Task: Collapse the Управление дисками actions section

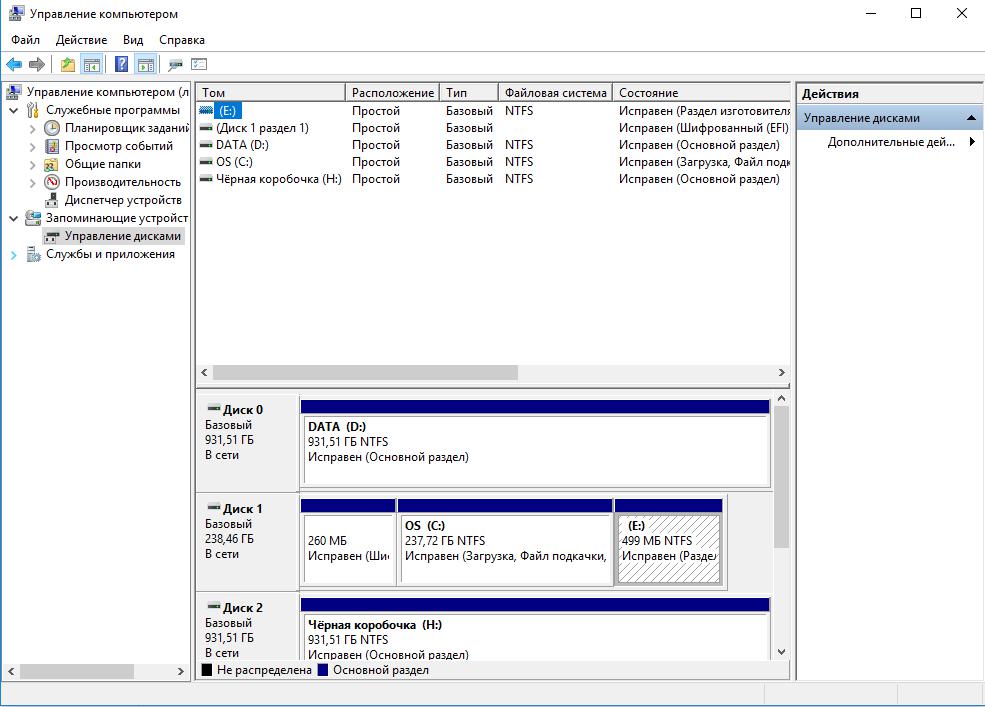Action: coord(971,118)
